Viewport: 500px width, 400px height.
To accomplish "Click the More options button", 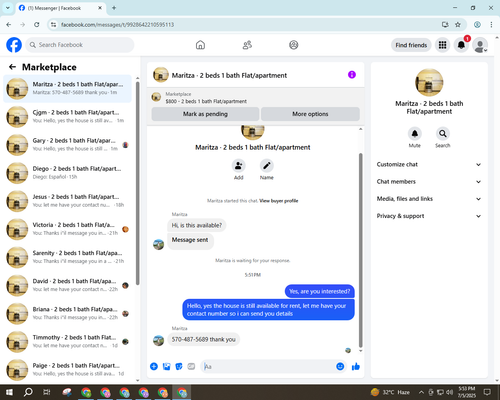I will pos(310,114).
